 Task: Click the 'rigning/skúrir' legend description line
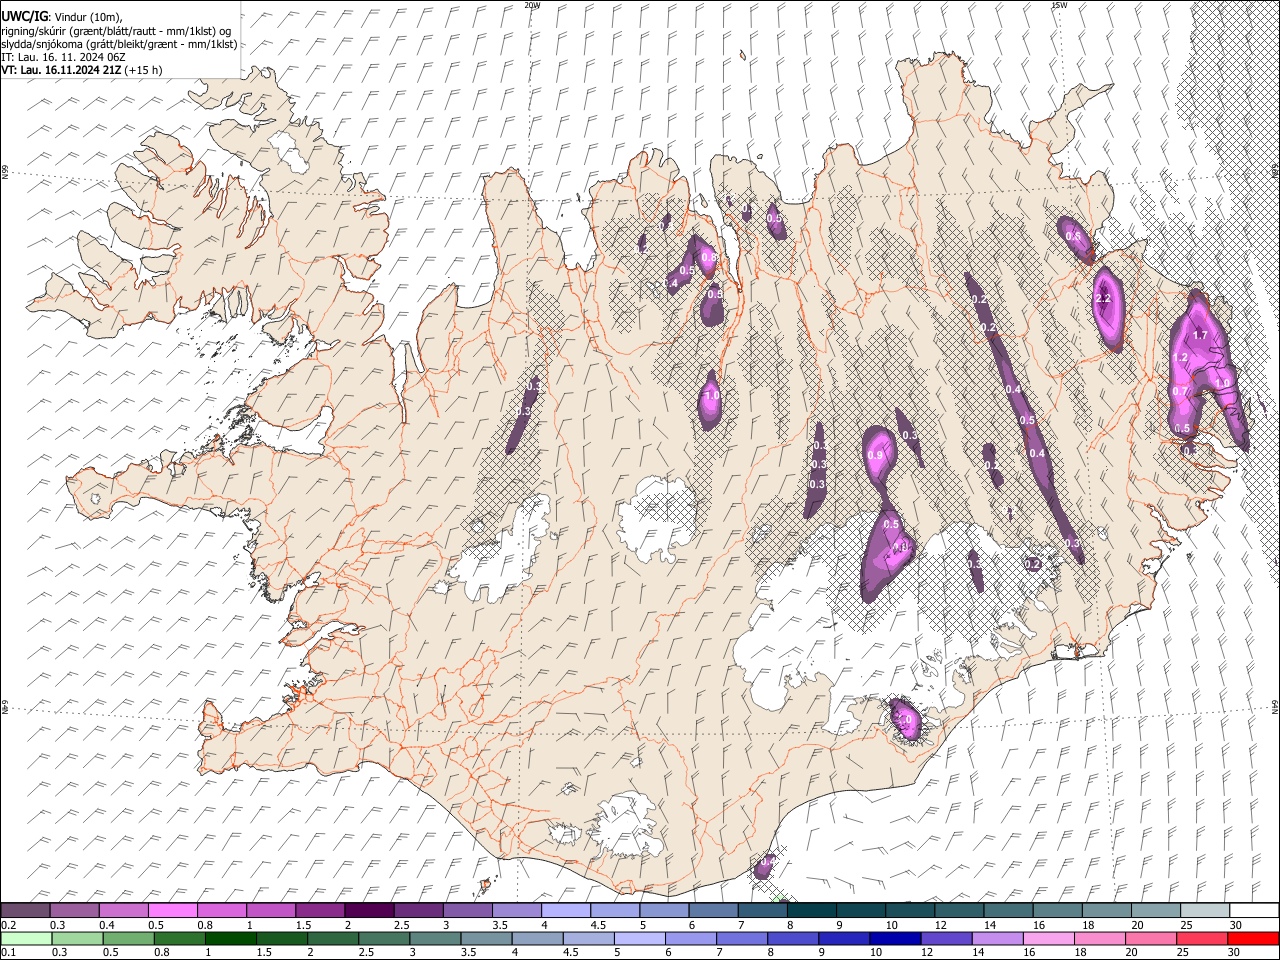(x=116, y=31)
